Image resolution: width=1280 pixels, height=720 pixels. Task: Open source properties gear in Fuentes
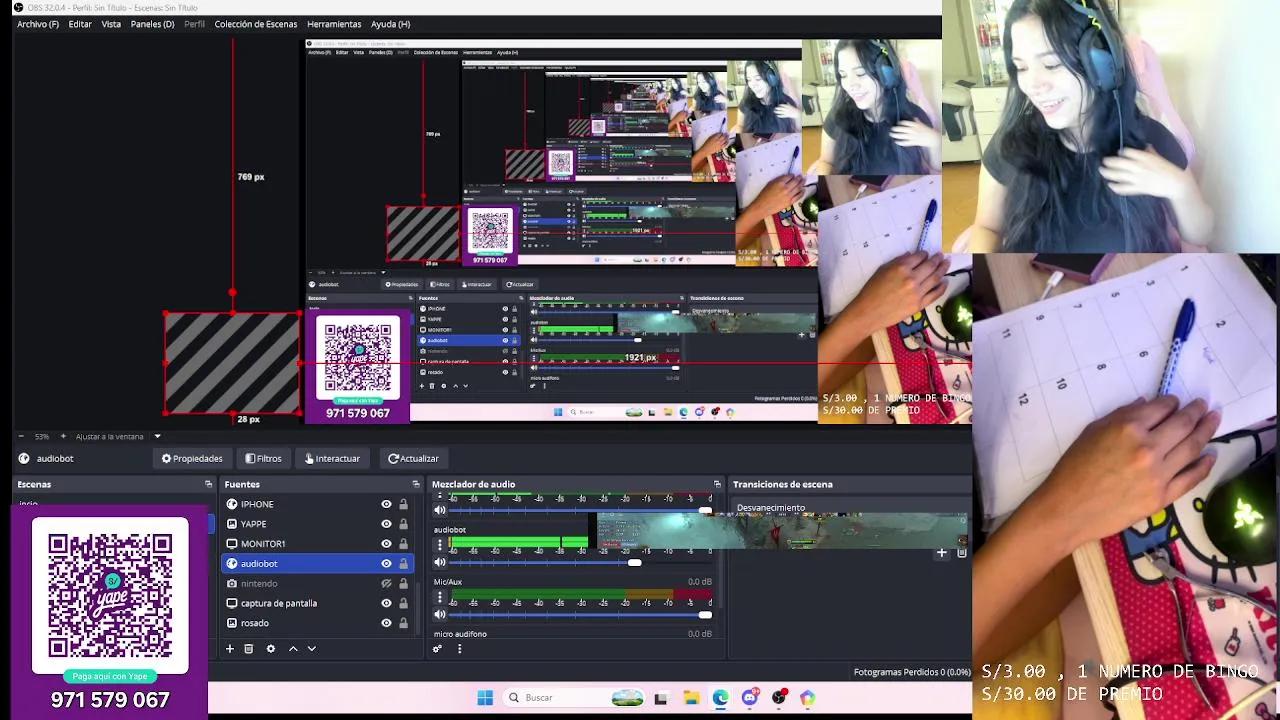click(270, 649)
